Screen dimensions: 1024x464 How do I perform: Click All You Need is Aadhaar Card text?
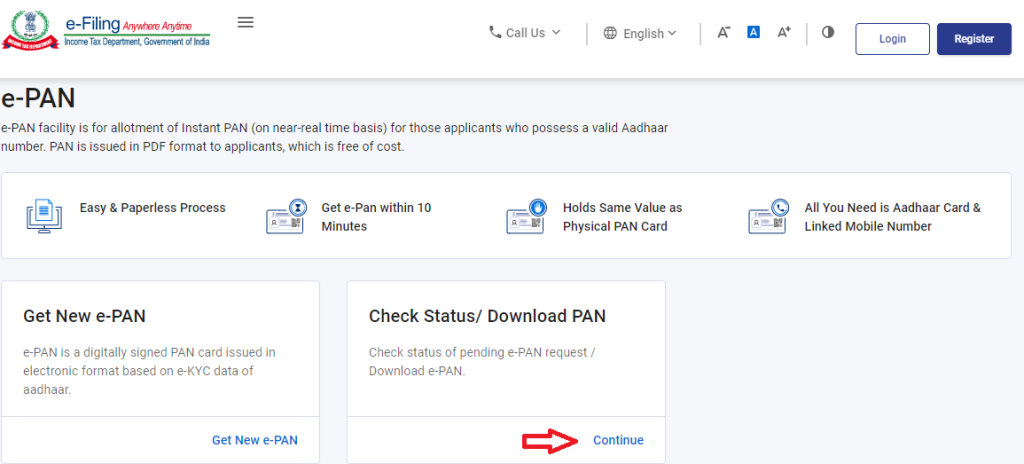tap(893, 217)
